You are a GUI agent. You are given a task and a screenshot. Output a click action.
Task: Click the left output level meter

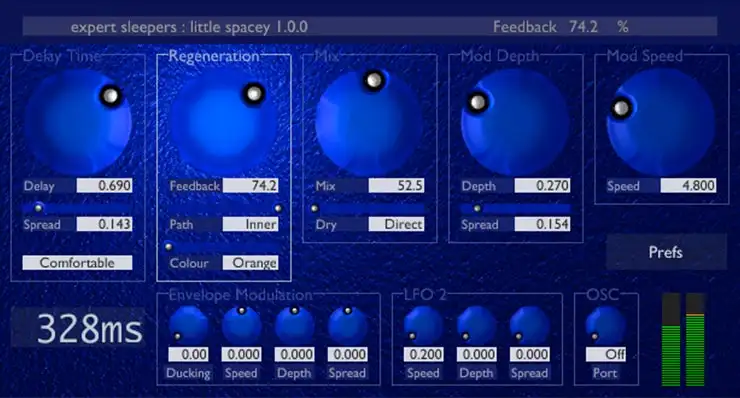click(671, 339)
